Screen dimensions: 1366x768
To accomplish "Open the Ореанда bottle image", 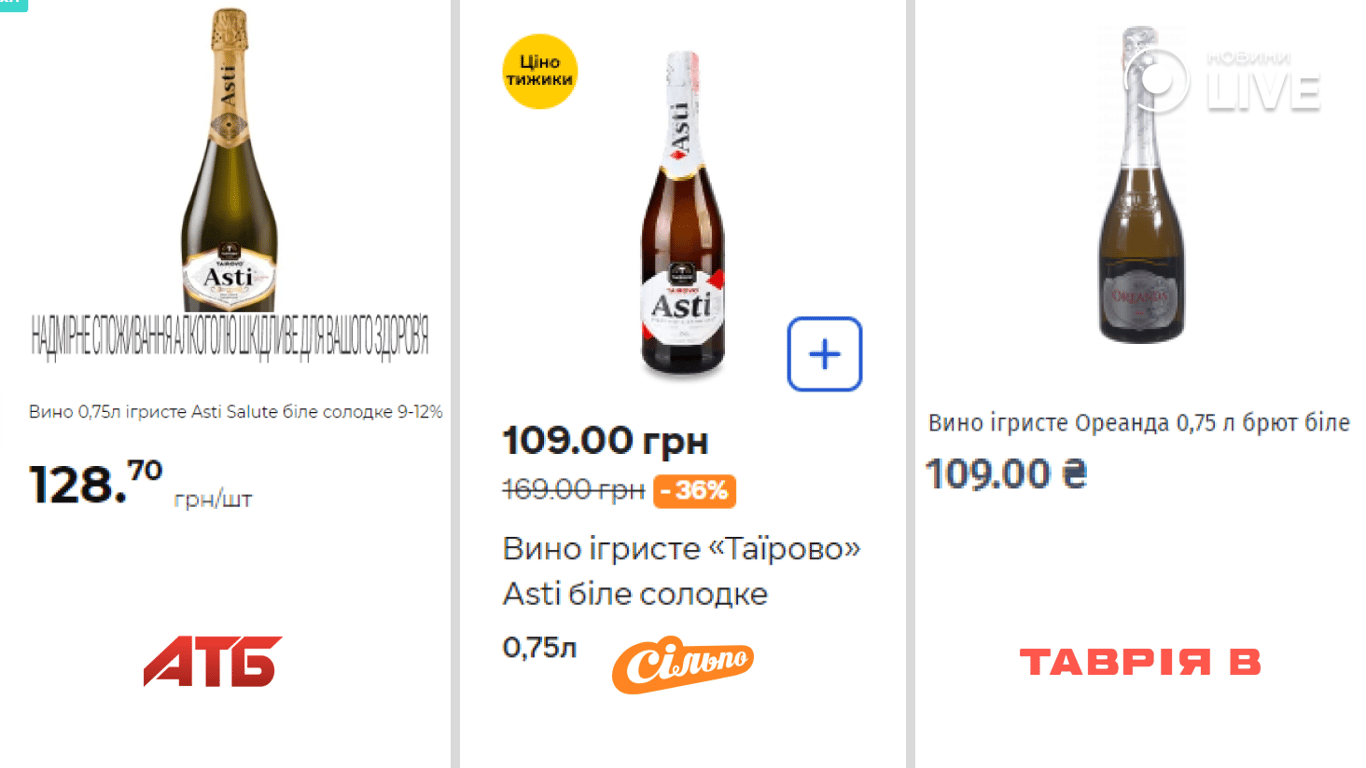I will 1141,185.
